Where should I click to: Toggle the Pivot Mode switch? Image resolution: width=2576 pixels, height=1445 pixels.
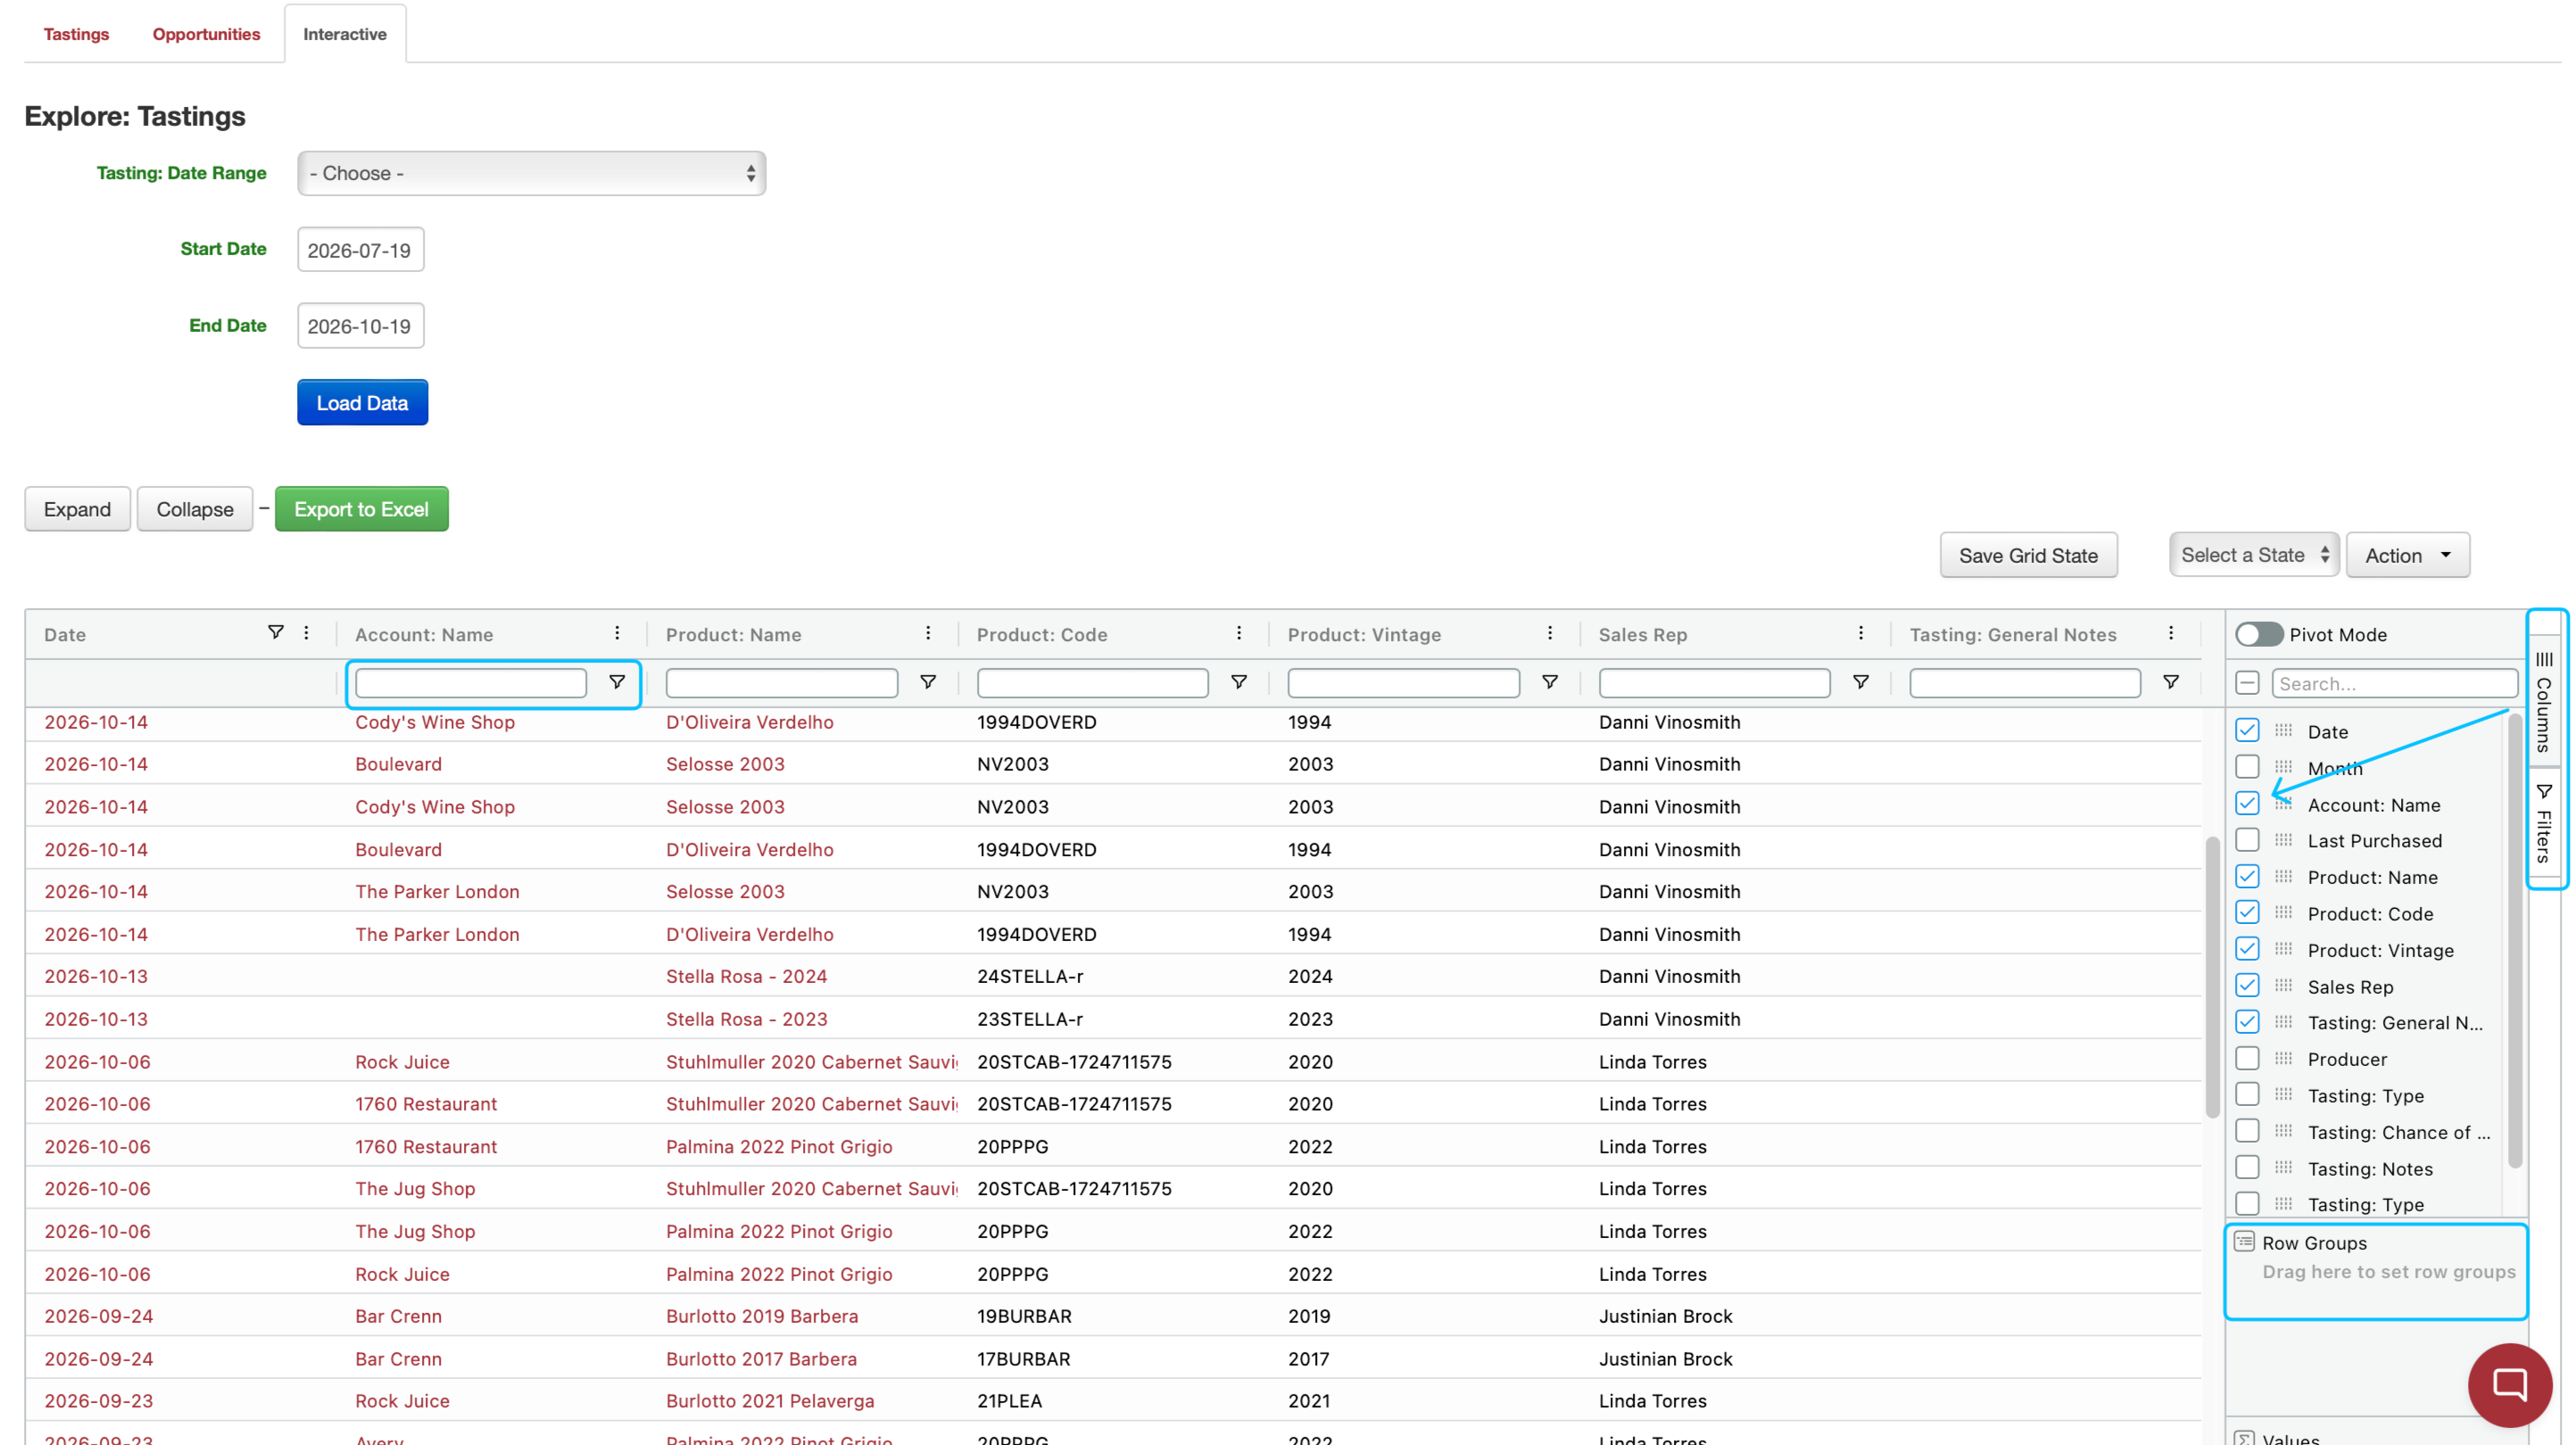pyautogui.click(x=2259, y=634)
